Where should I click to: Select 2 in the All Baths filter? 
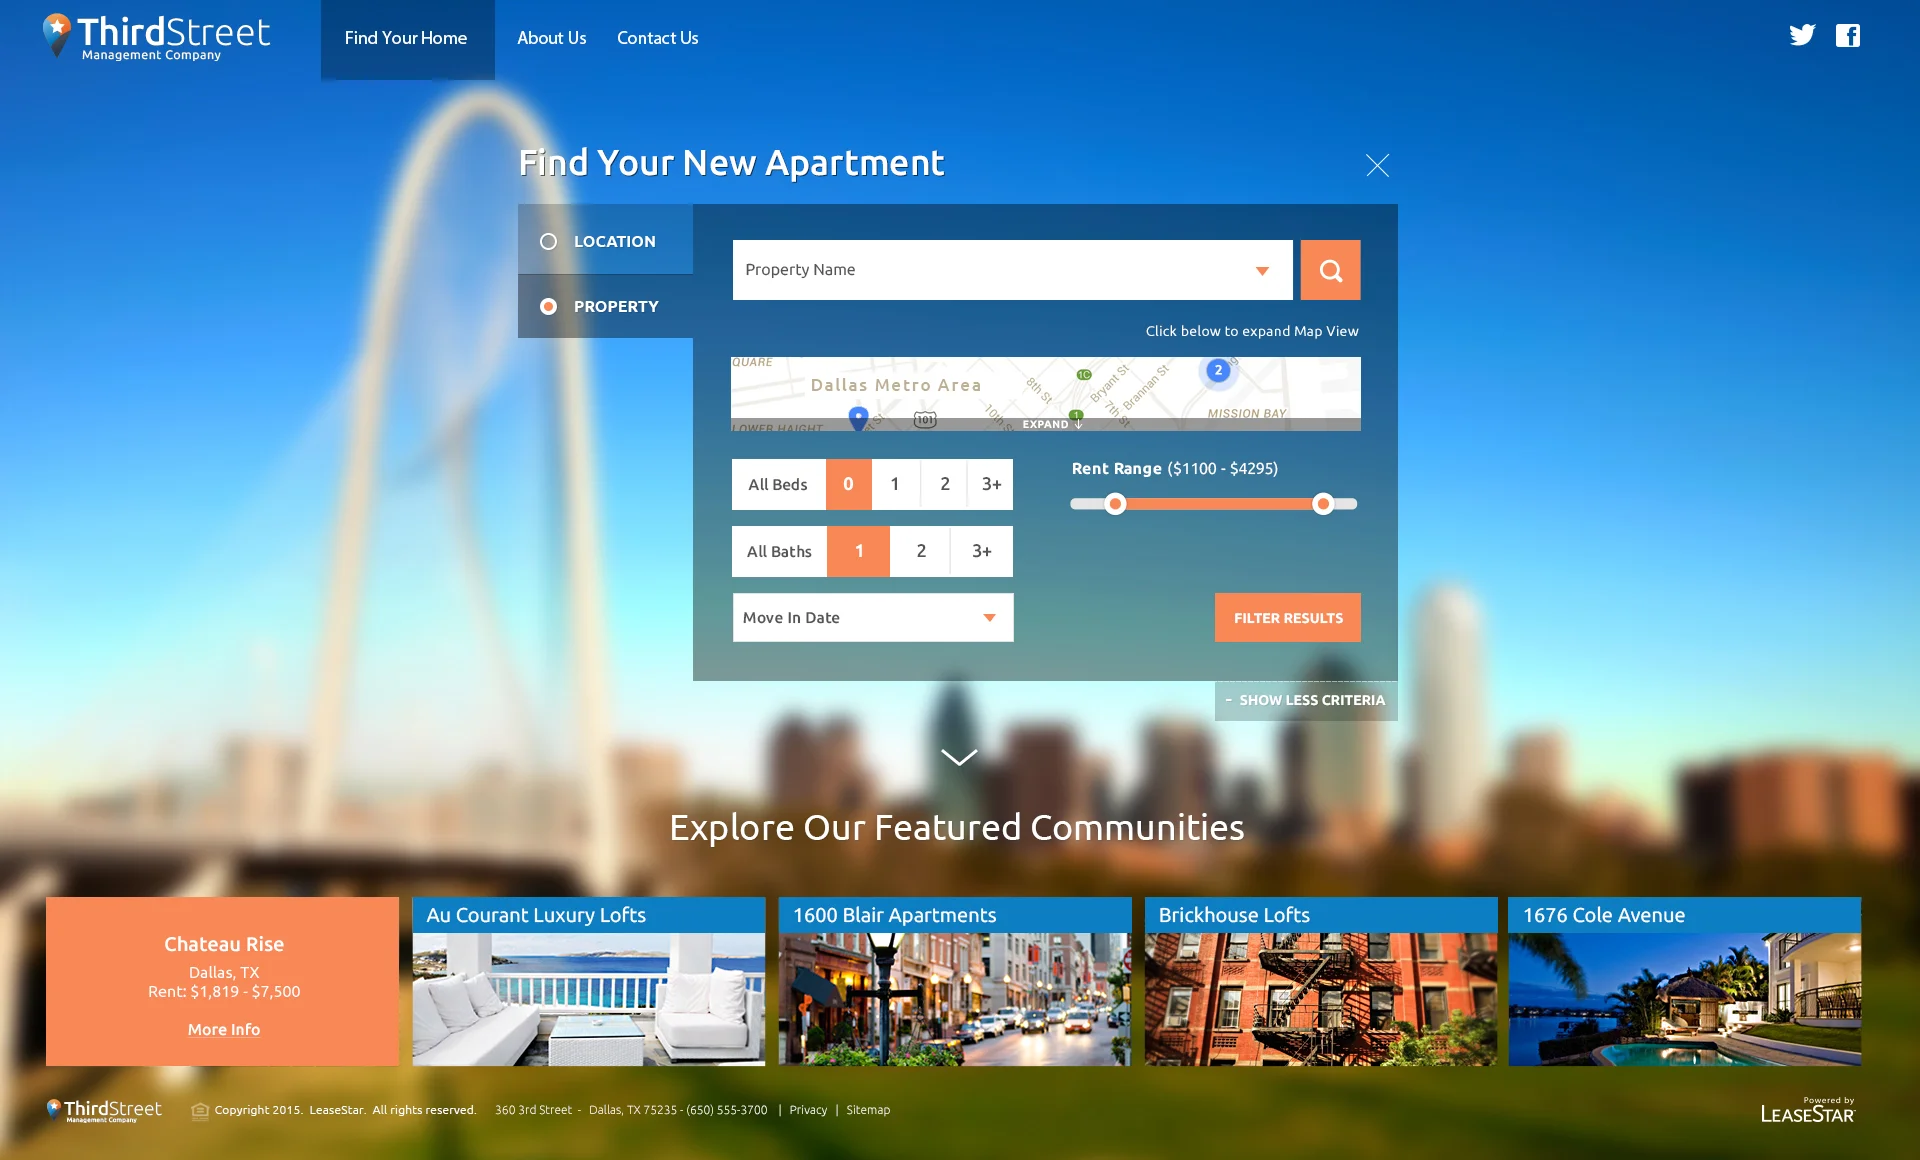click(x=920, y=551)
